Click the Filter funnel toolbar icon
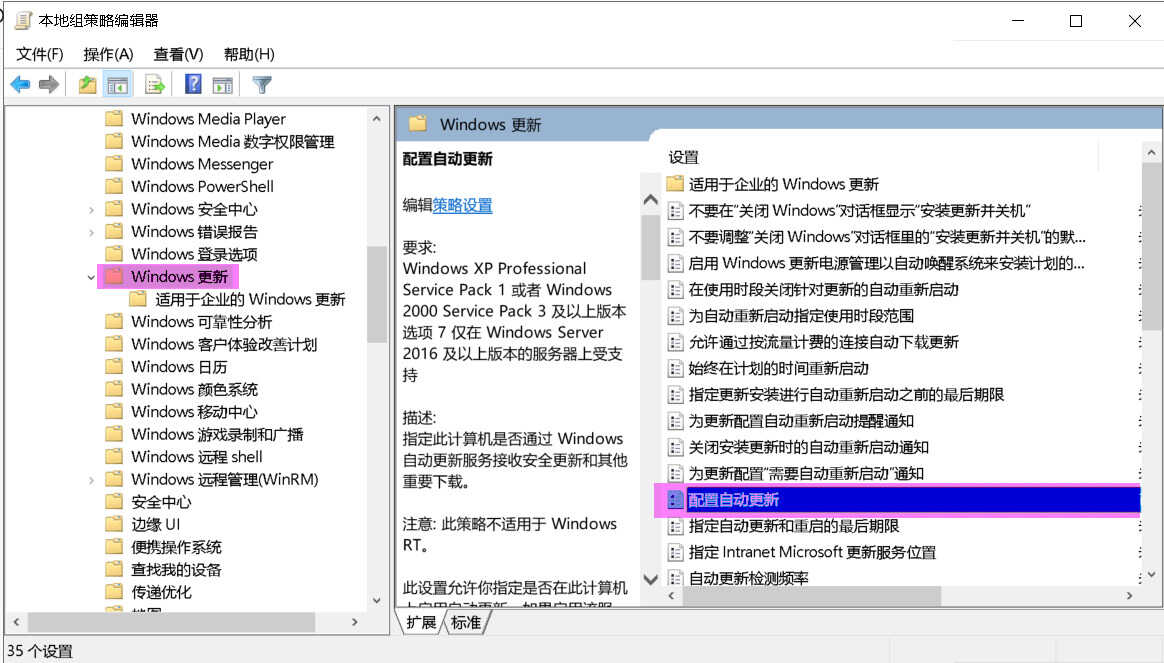The width and height of the screenshot is (1164, 663). [262, 85]
